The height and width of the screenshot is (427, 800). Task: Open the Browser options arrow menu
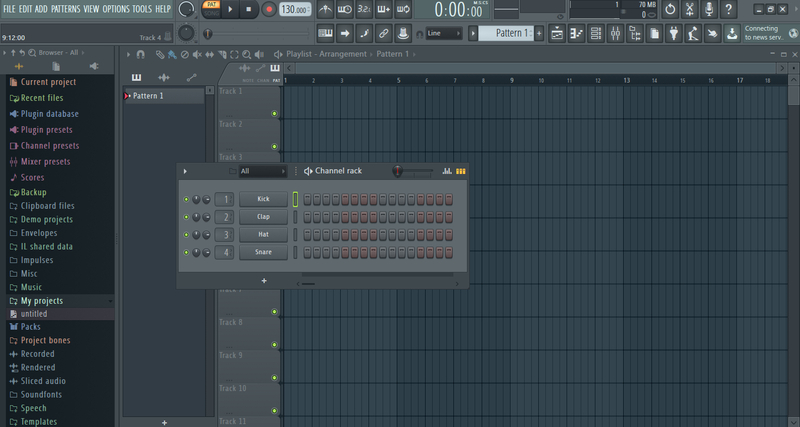point(5,53)
